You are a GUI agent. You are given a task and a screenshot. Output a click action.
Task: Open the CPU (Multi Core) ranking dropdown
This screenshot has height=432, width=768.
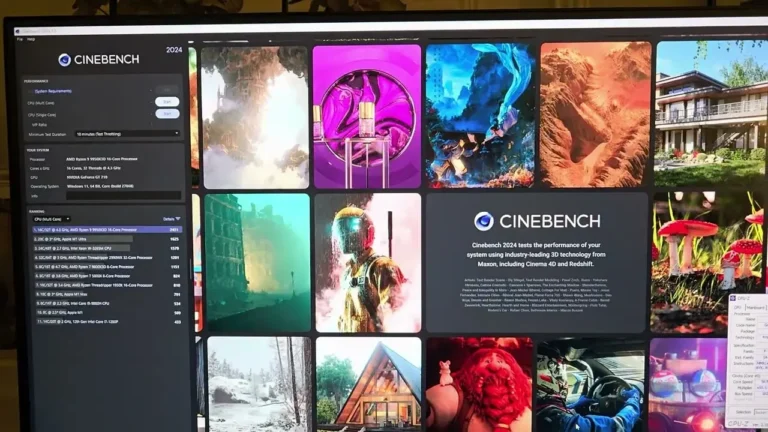[x=51, y=219]
